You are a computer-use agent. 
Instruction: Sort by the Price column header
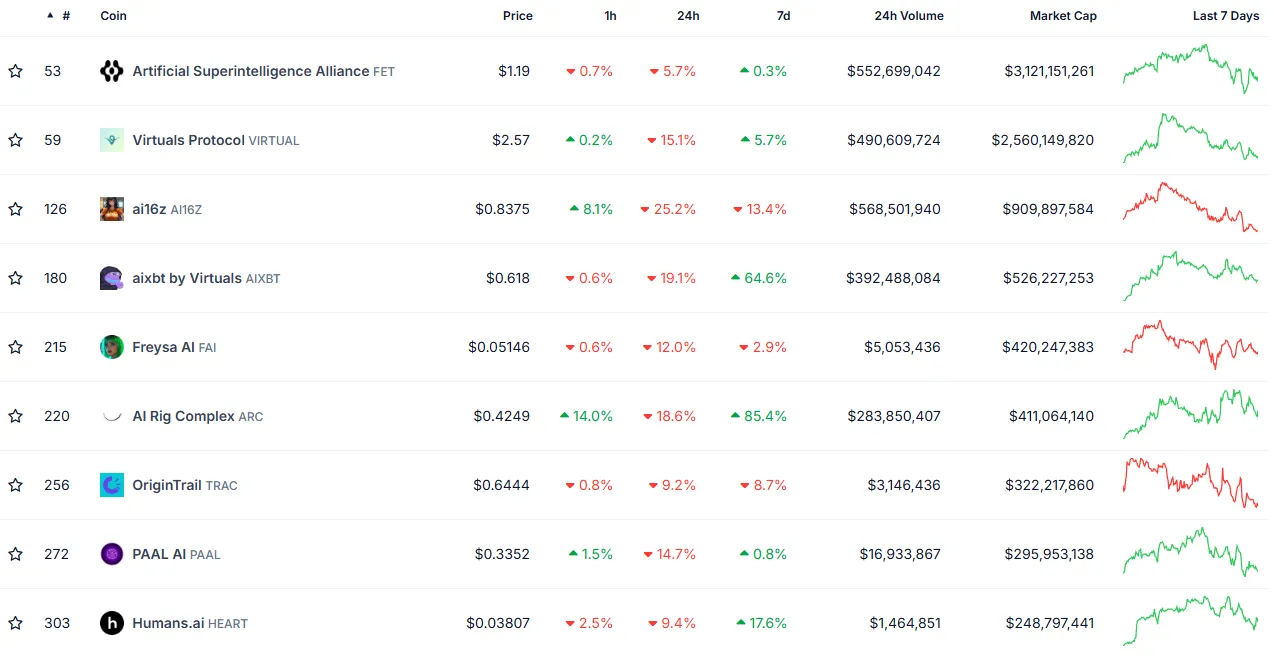click(x=518, y=16)
